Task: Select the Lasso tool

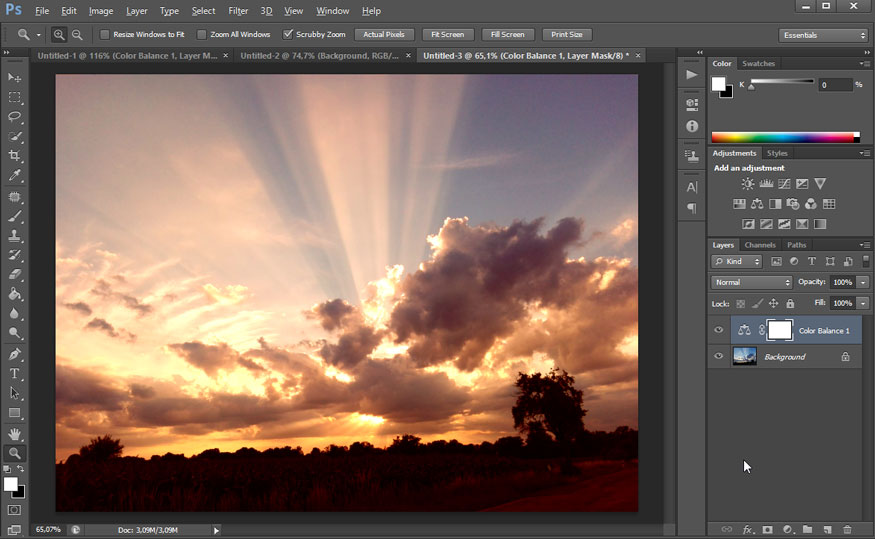Action: [14, 116]
